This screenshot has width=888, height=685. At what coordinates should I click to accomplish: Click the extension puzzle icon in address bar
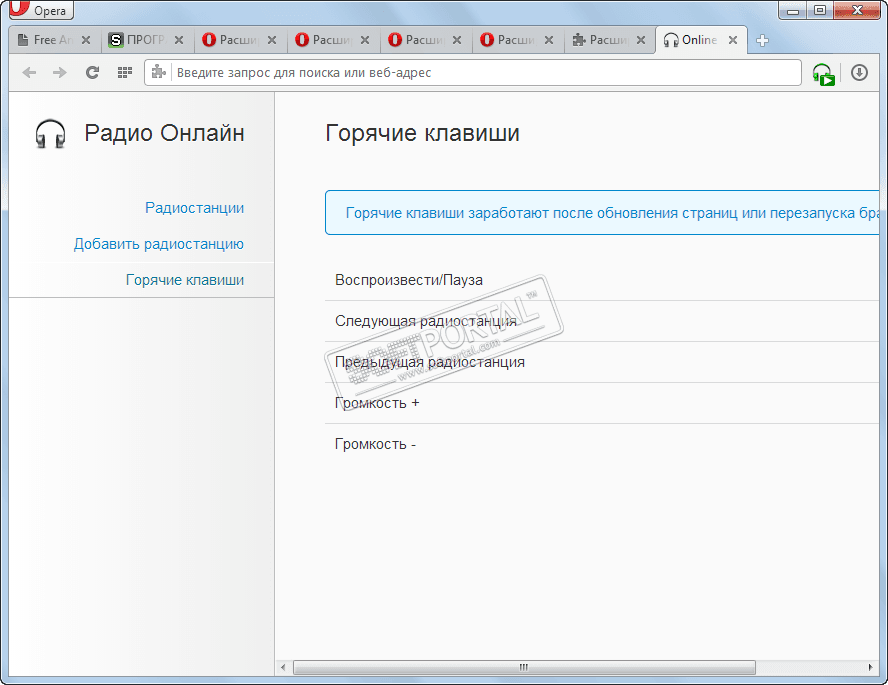(159, 72)
